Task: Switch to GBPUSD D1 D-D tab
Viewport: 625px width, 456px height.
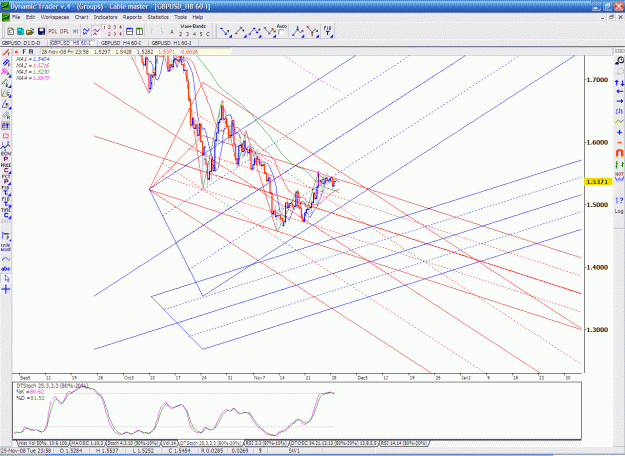Action: click(21, 43)
